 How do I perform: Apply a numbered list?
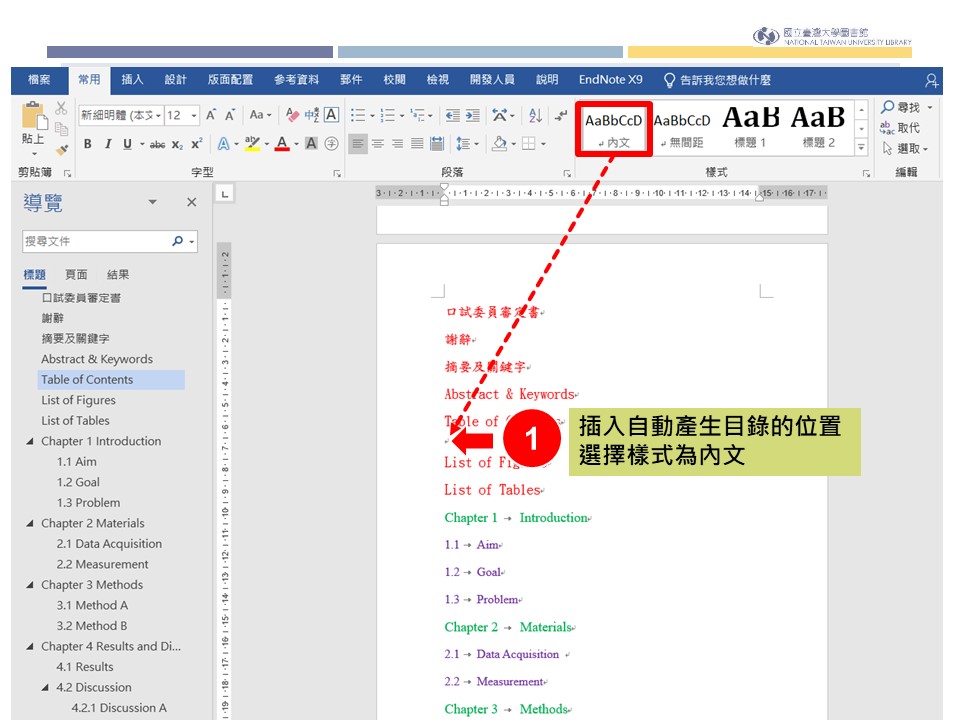click(x=388, y=115)
